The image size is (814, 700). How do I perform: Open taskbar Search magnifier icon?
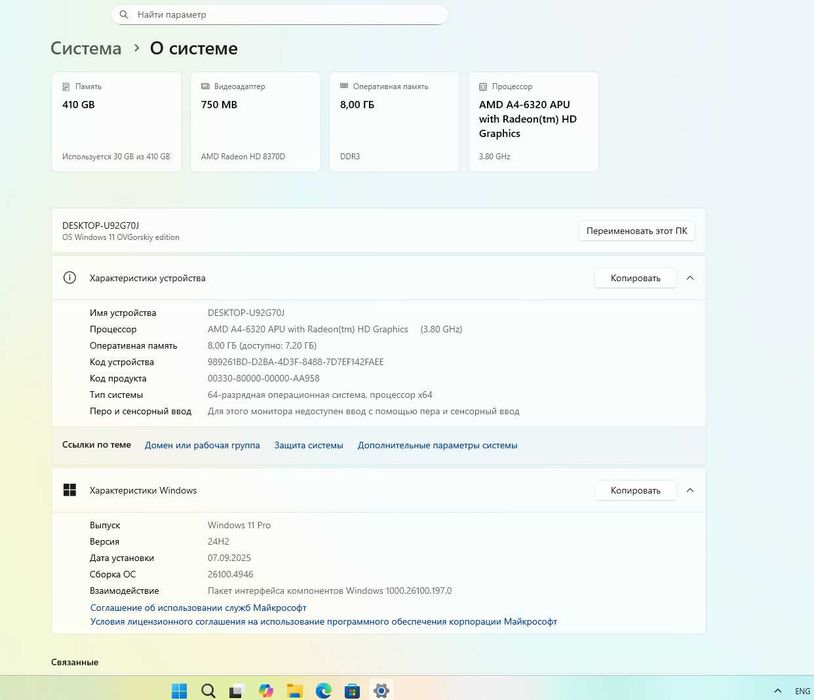point(208,691)
